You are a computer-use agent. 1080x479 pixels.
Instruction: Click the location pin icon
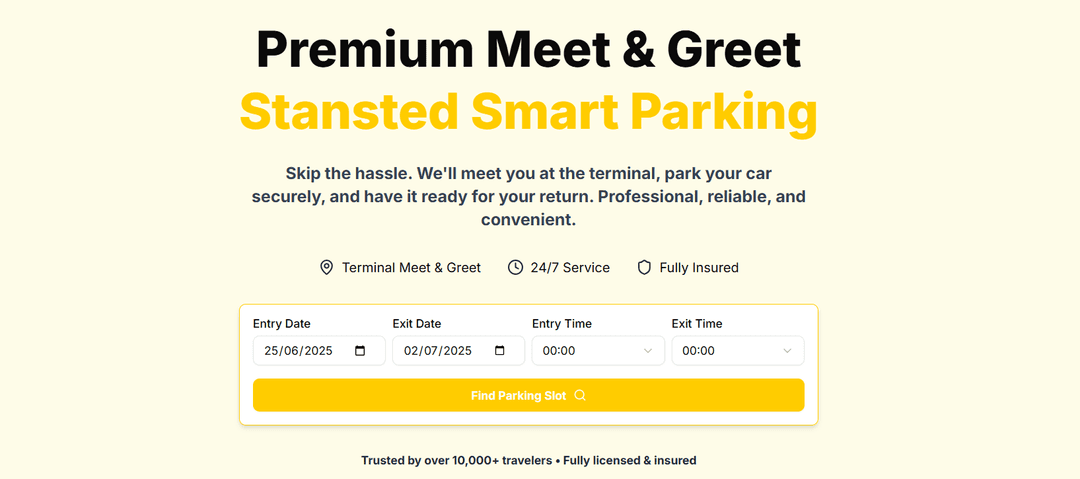[326, 267]
